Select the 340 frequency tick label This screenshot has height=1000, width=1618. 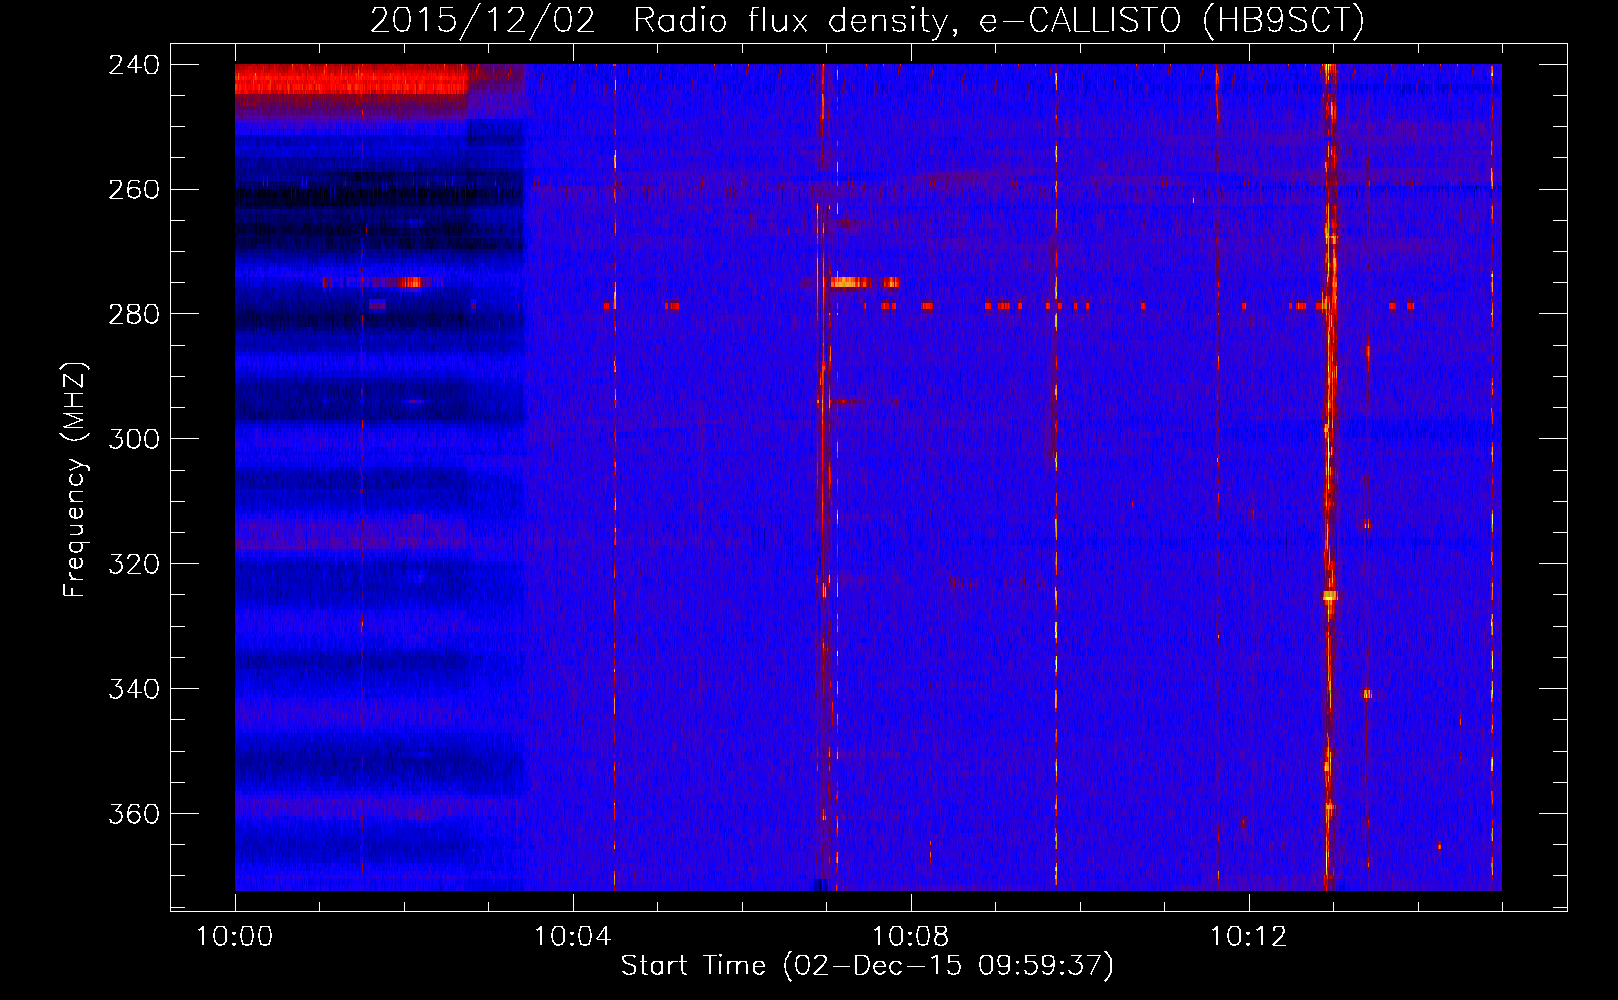[134, 690]
